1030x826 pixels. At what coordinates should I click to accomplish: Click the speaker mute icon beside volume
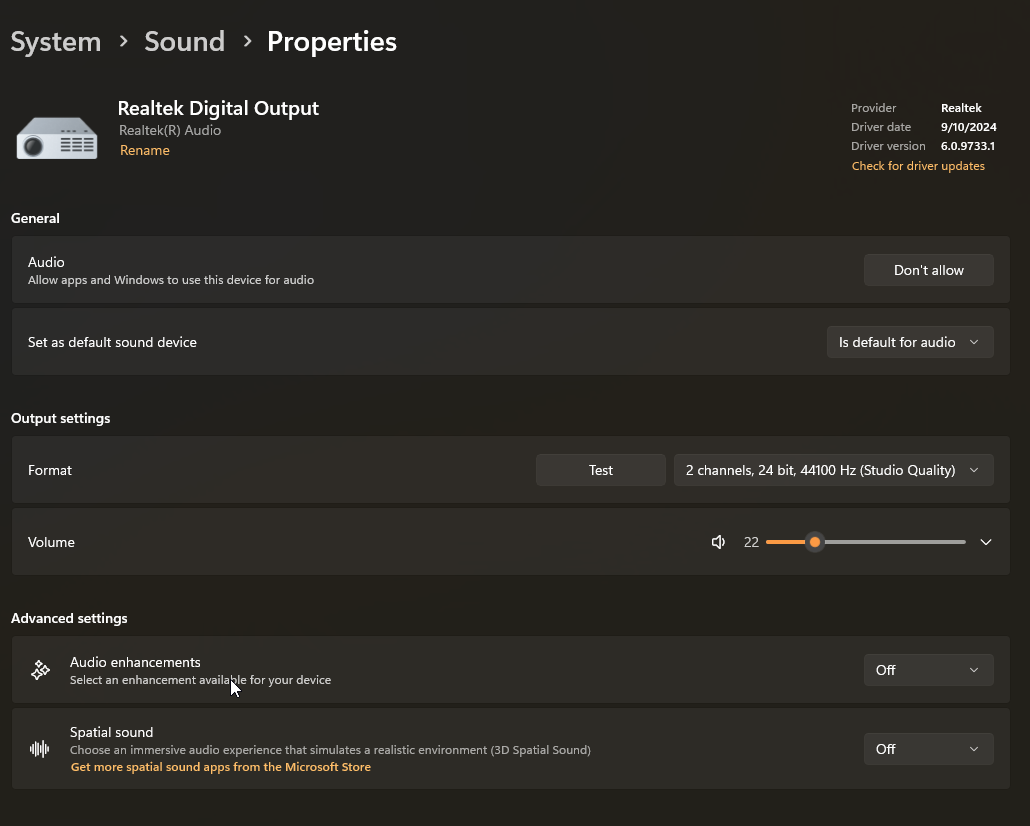tap(718, 542)
